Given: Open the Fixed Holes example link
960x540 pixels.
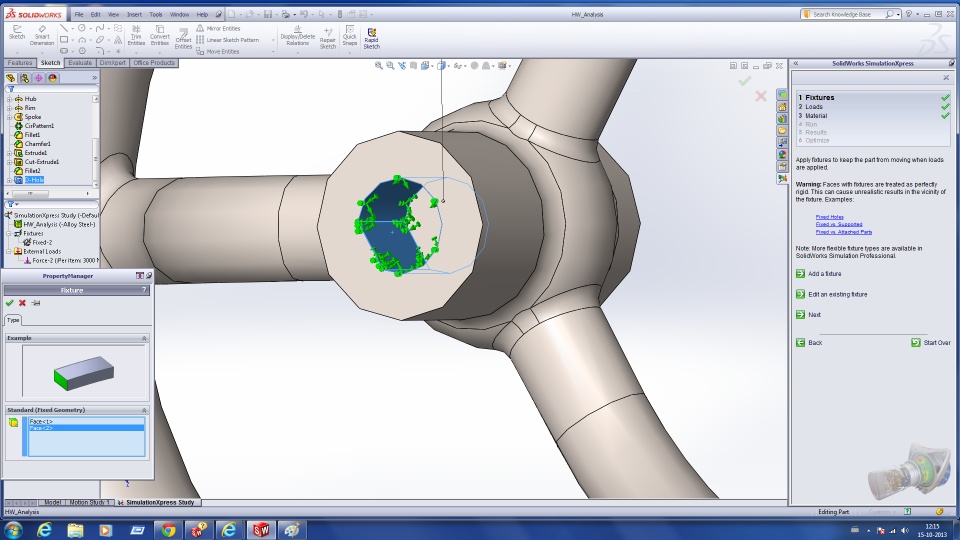Looking at the screenshot, I should pos(830,217).
